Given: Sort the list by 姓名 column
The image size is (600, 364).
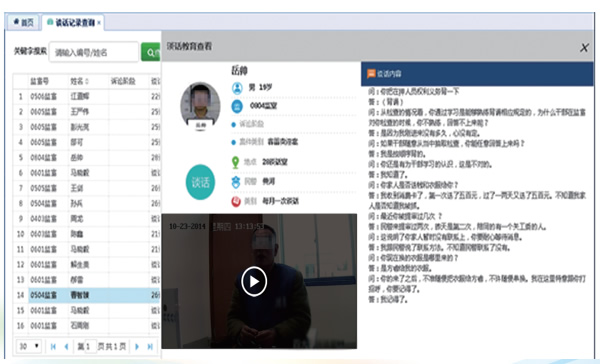Looking at the screenshot, I should click(x=80, y=81).
